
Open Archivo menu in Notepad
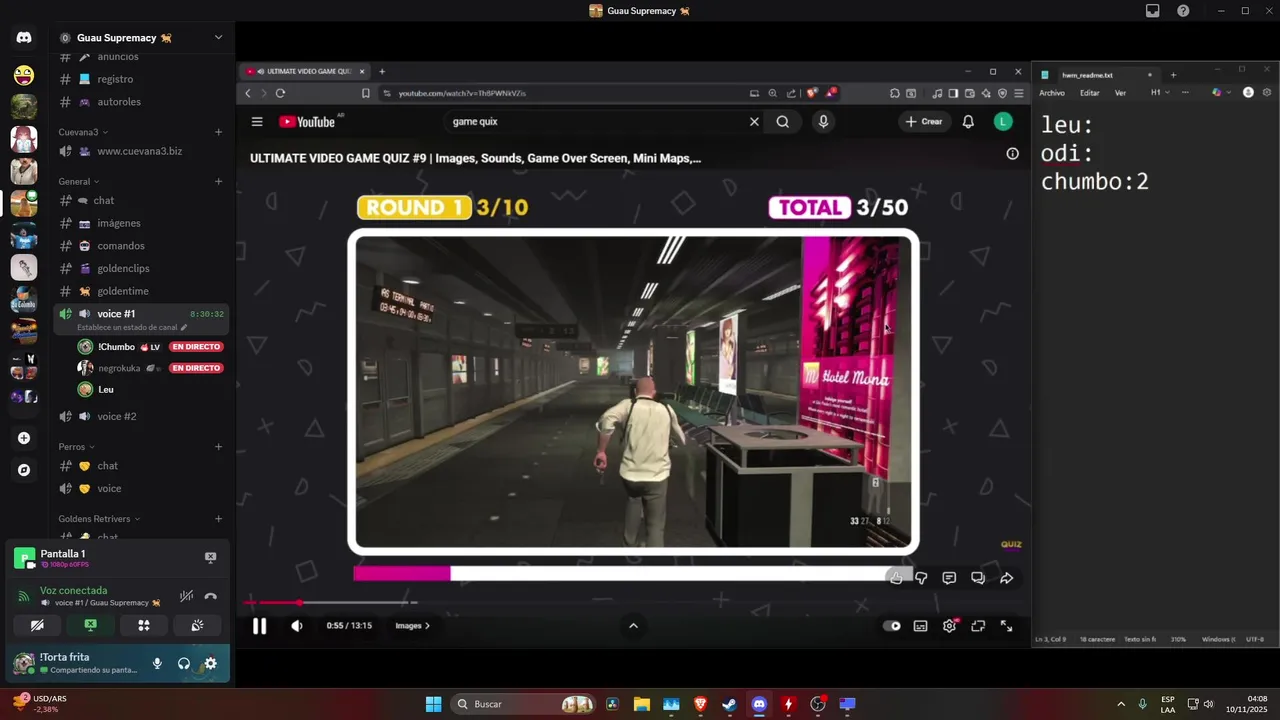(1052, 93)
